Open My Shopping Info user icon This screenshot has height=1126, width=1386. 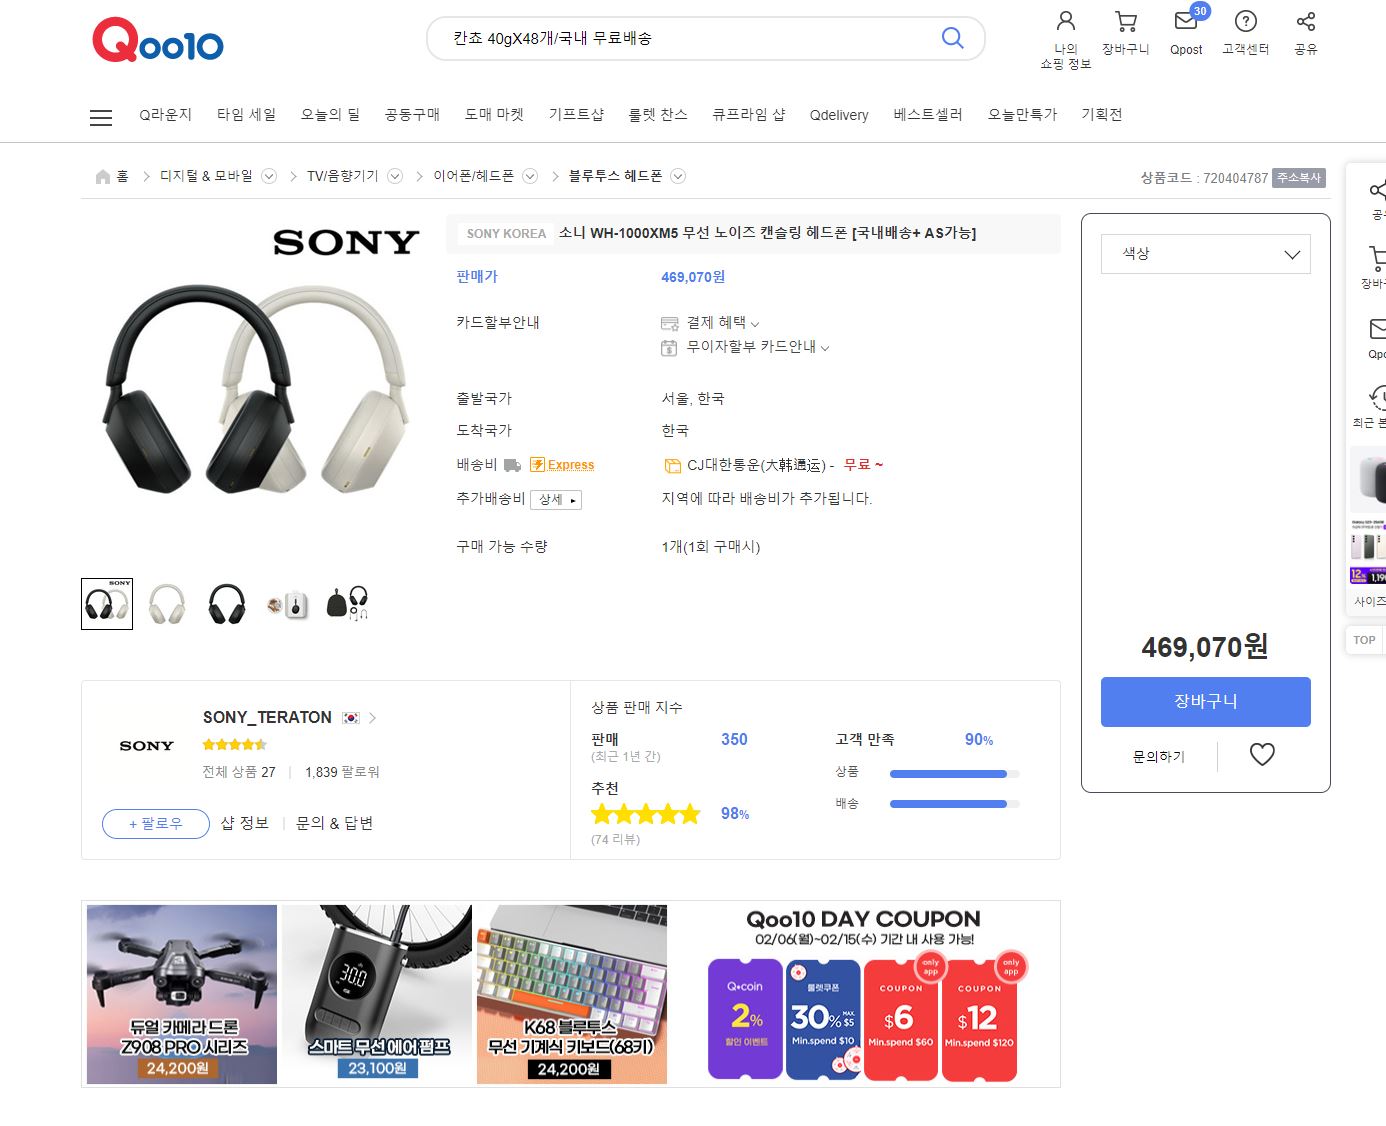pos(1066,21)
